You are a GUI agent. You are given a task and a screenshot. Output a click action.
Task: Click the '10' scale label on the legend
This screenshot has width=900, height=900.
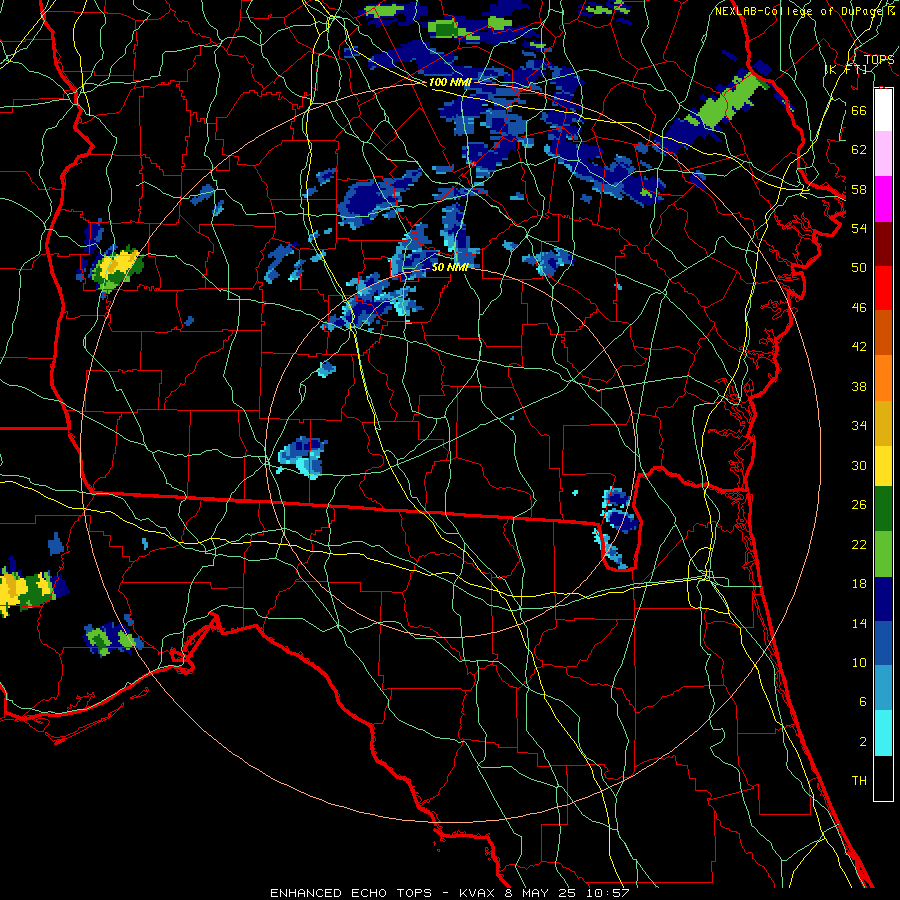859,662
